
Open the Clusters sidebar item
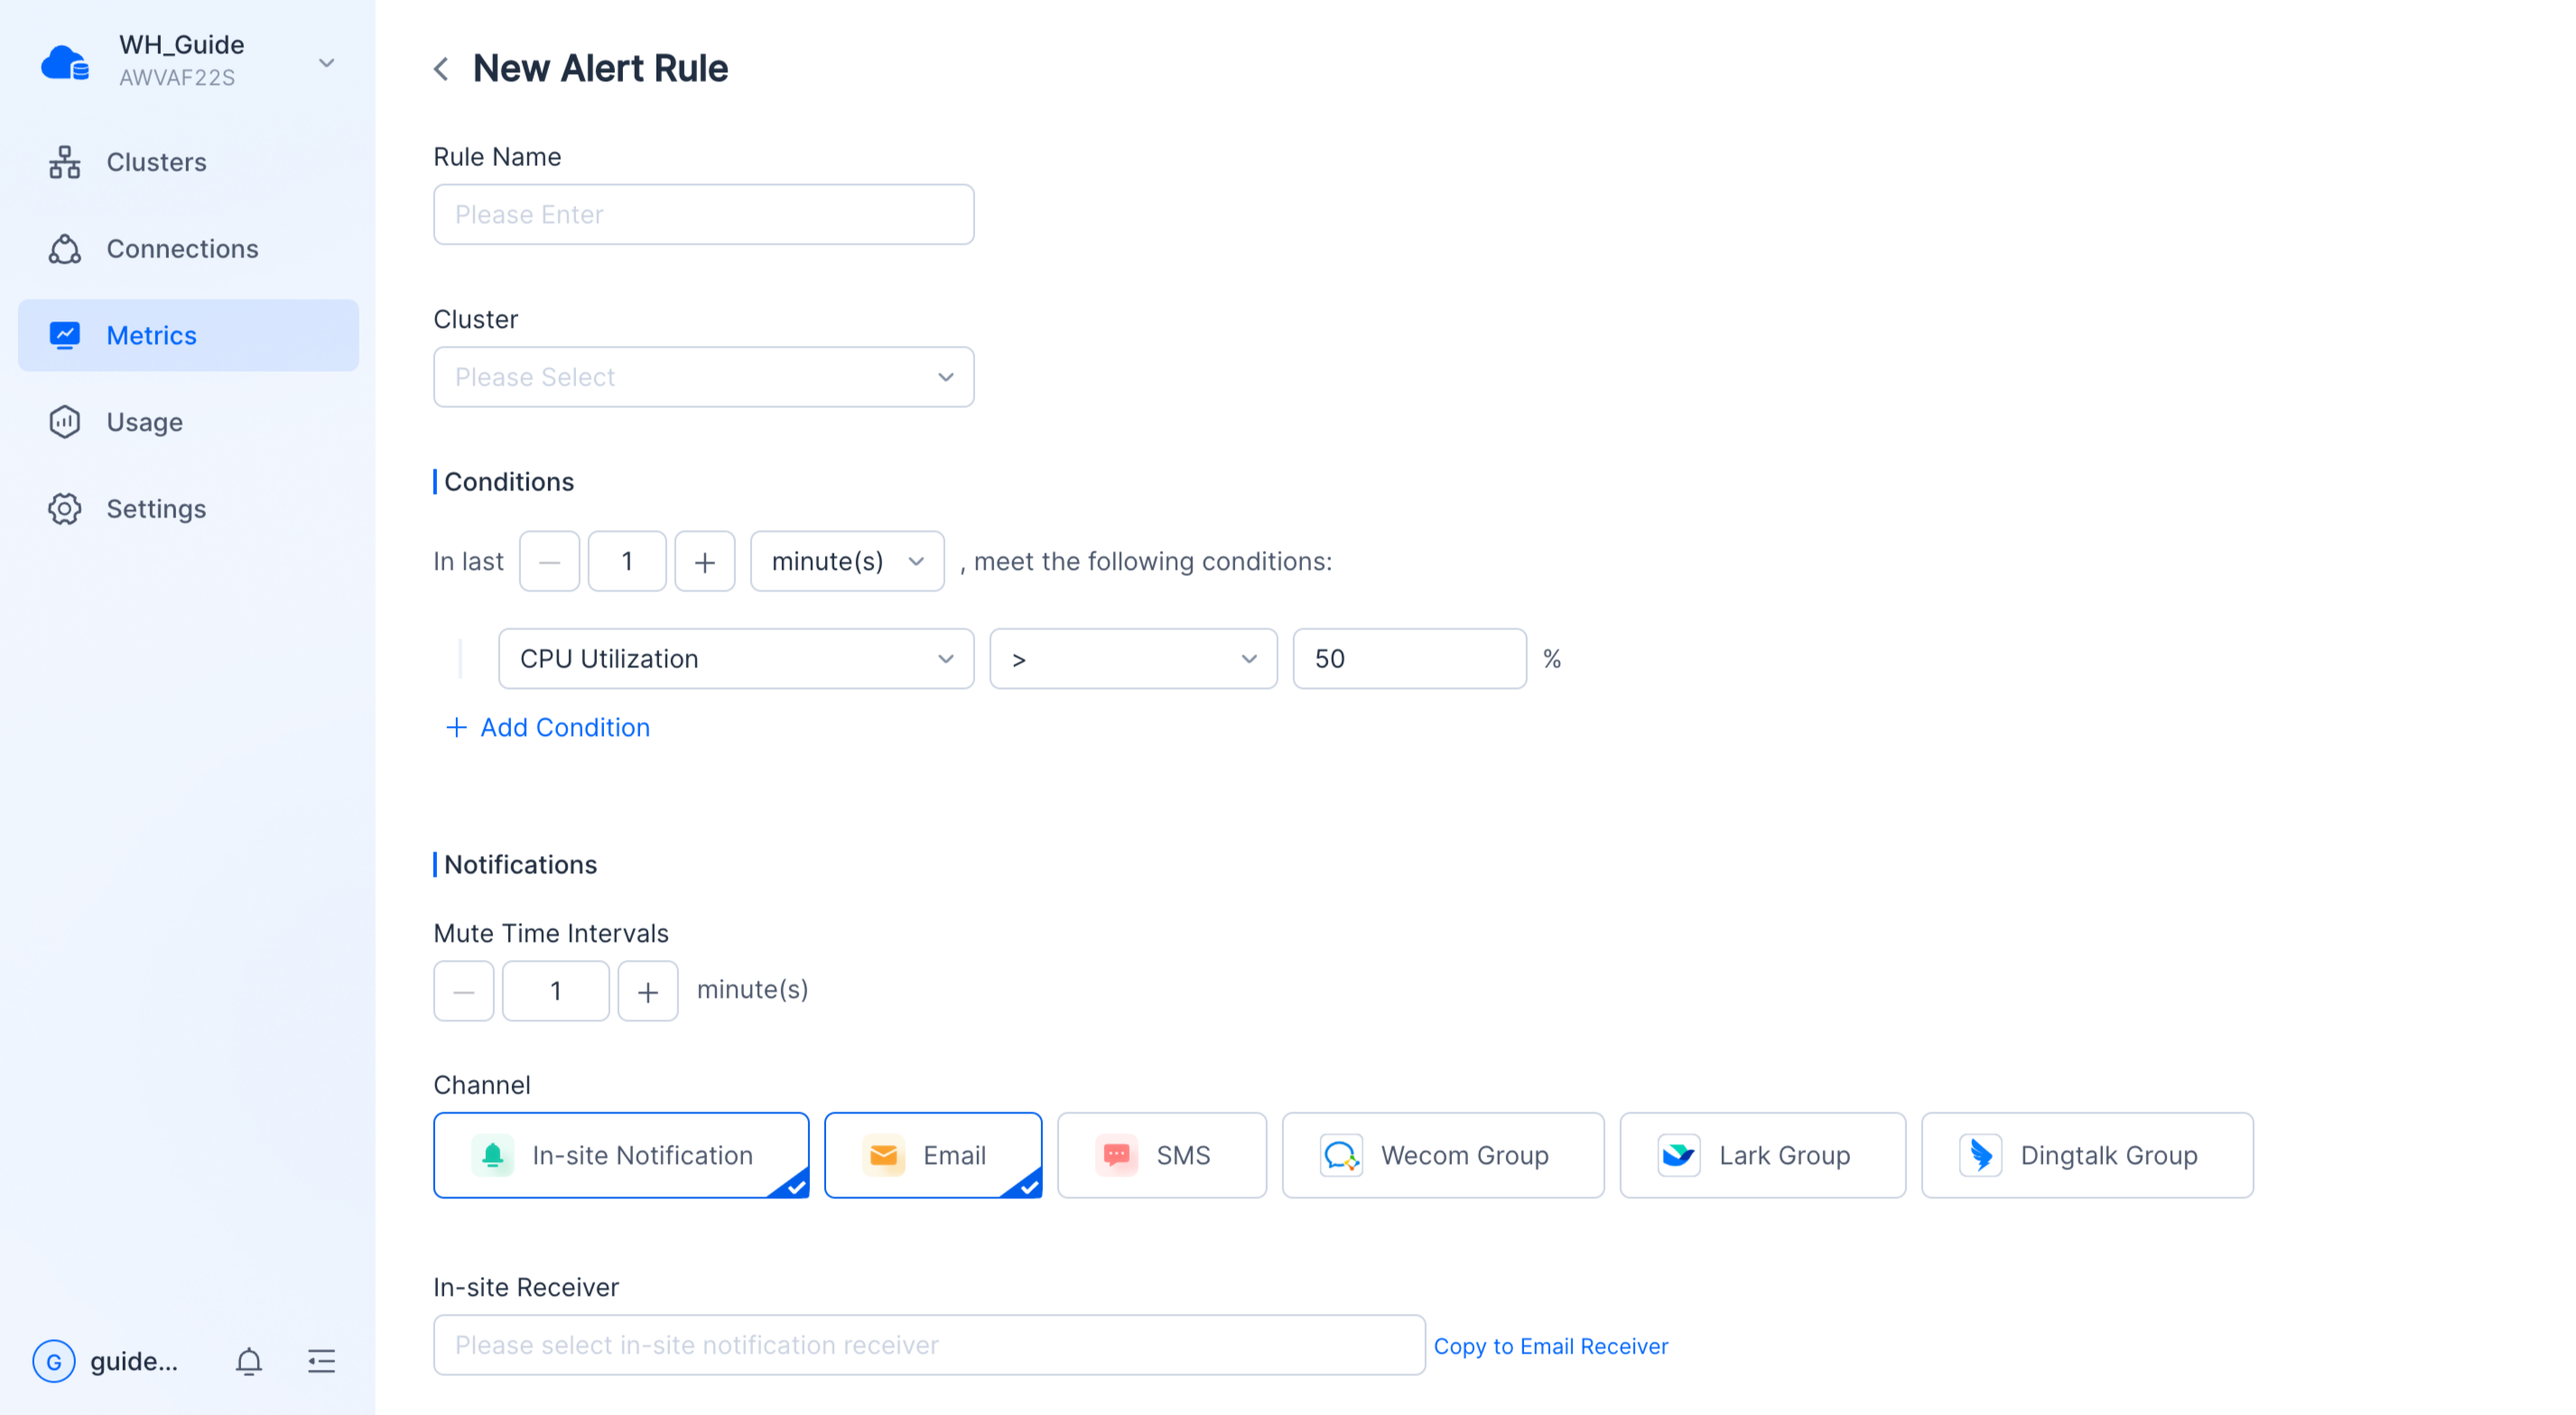pyautogui.click(x=188, y=162)
